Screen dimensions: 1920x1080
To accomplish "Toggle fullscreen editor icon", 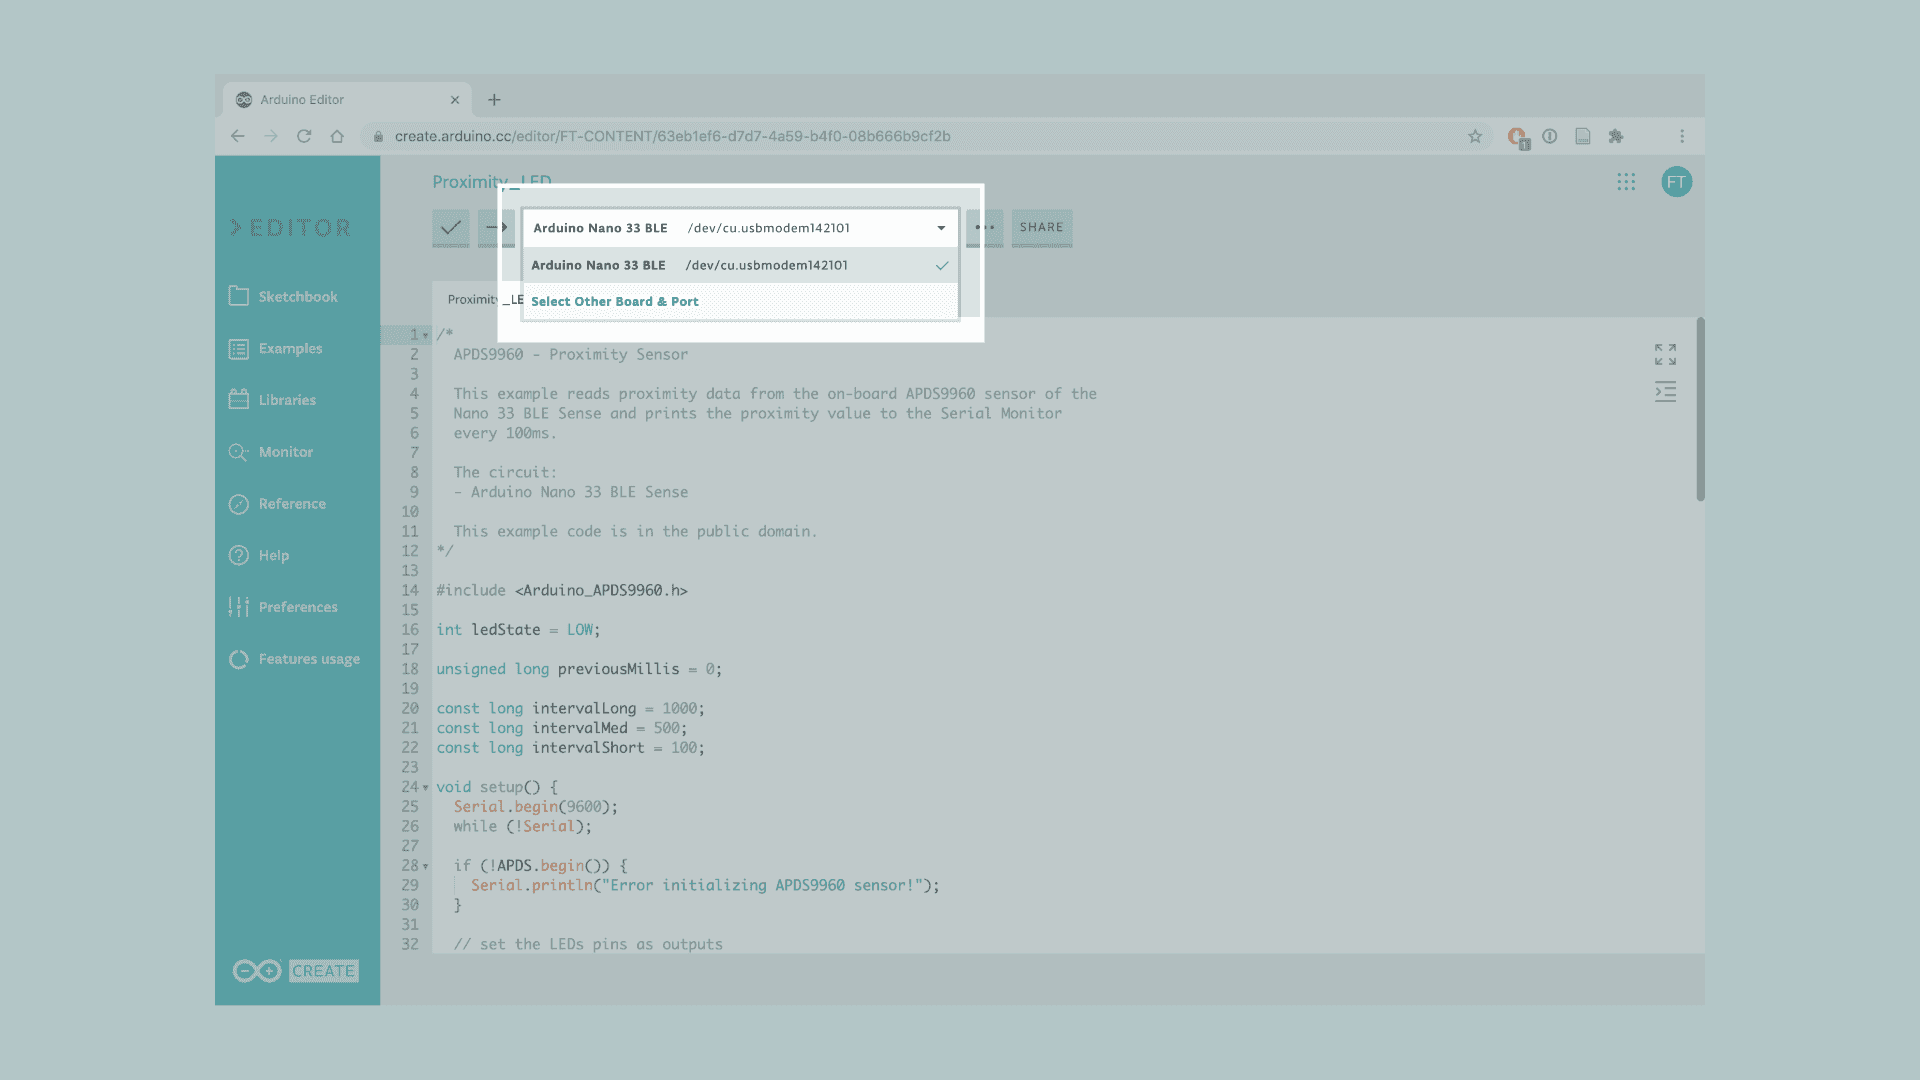I will tap(1665, 354).
